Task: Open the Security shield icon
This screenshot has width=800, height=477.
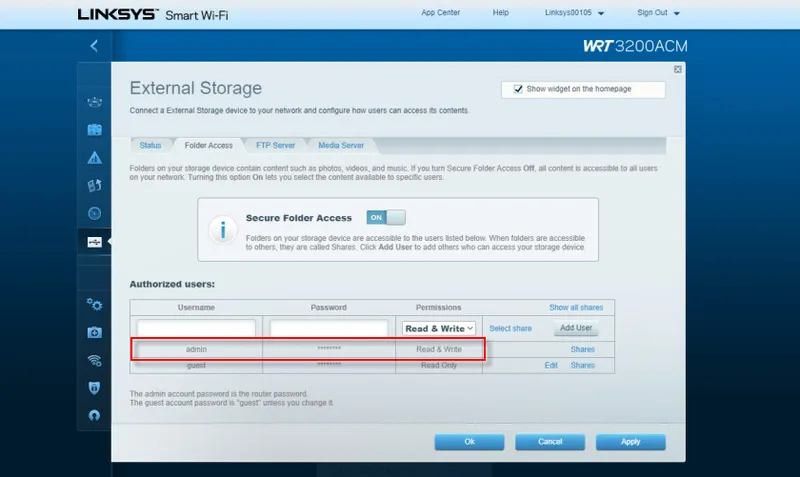Action: point(94,388)
